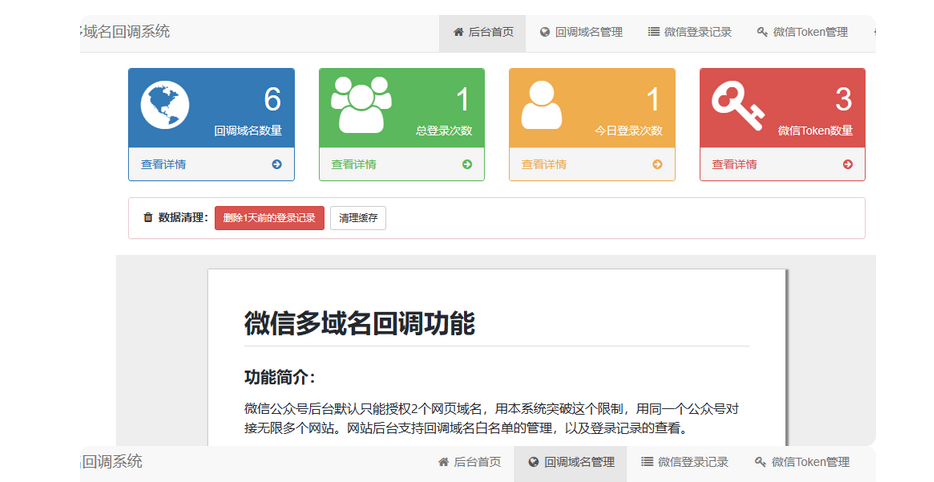
Task: Click the number 3 in red card
Action: [x=843, y=99]
